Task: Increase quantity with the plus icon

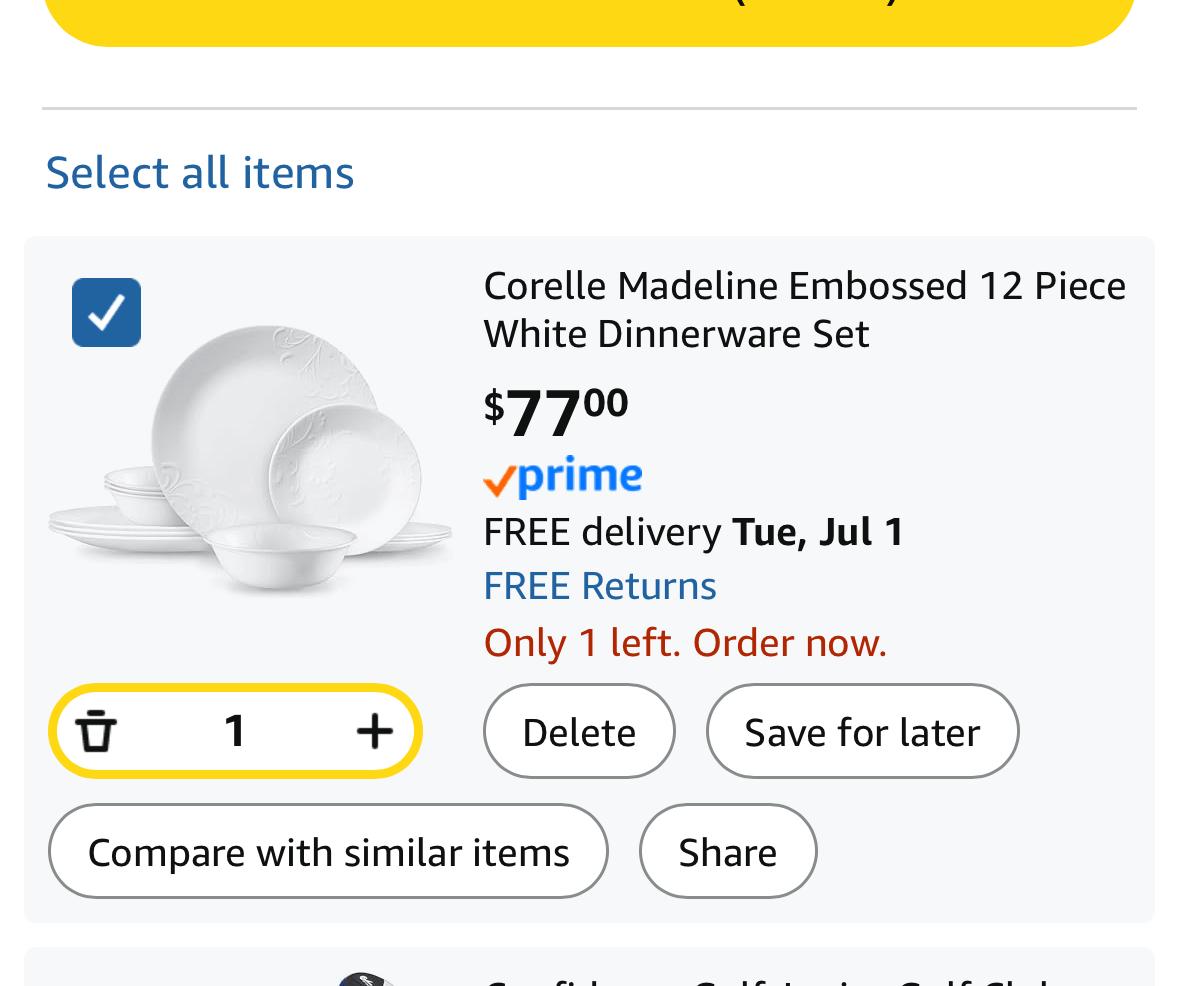Action: [x=374, y=731]
